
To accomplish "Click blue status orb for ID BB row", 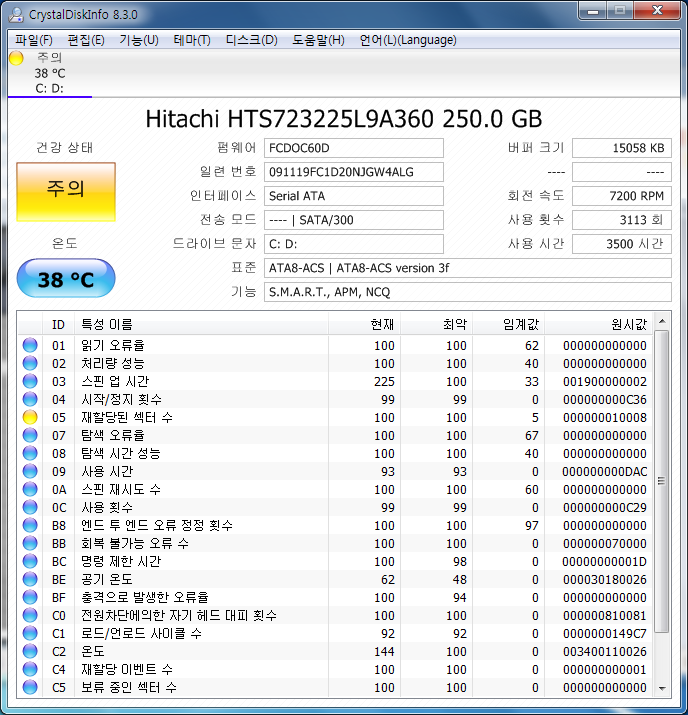I will (30, 544).
